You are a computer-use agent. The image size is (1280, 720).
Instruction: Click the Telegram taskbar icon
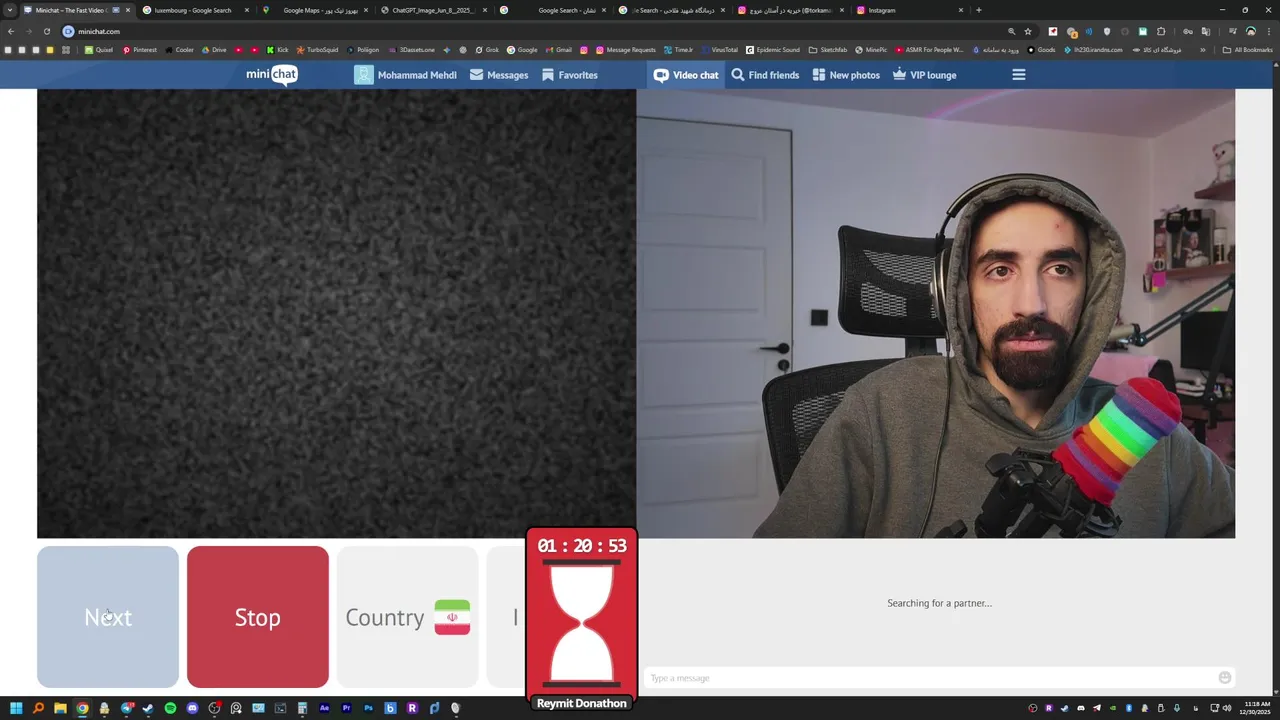(127, 709)
